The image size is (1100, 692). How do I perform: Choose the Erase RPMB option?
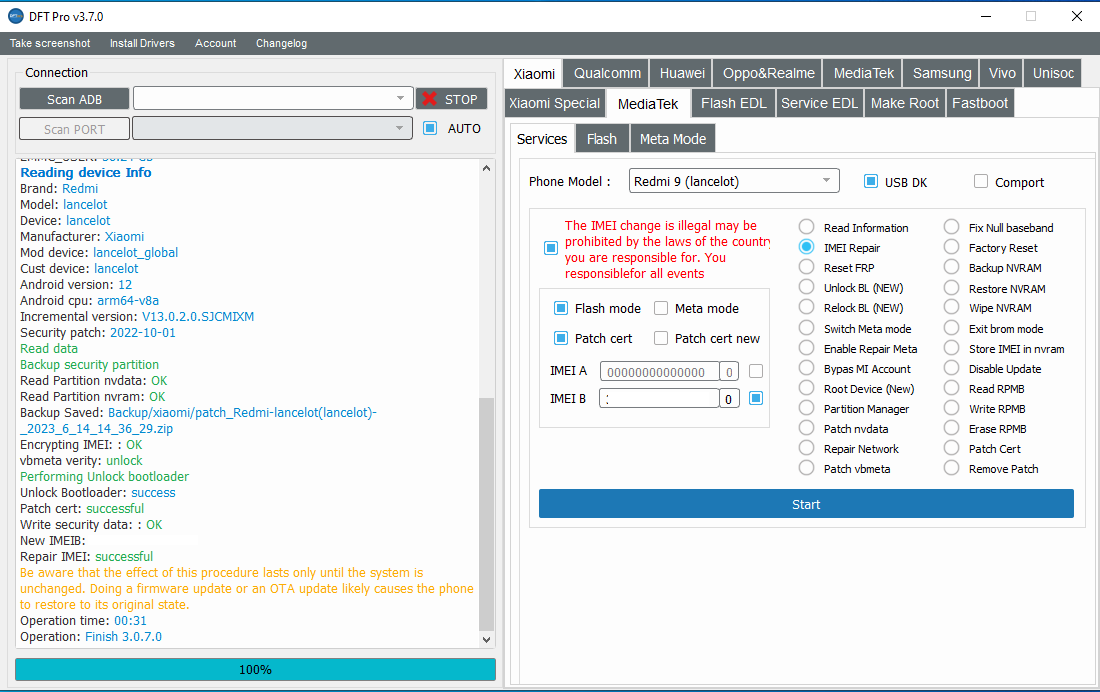[x=951, y=428]
